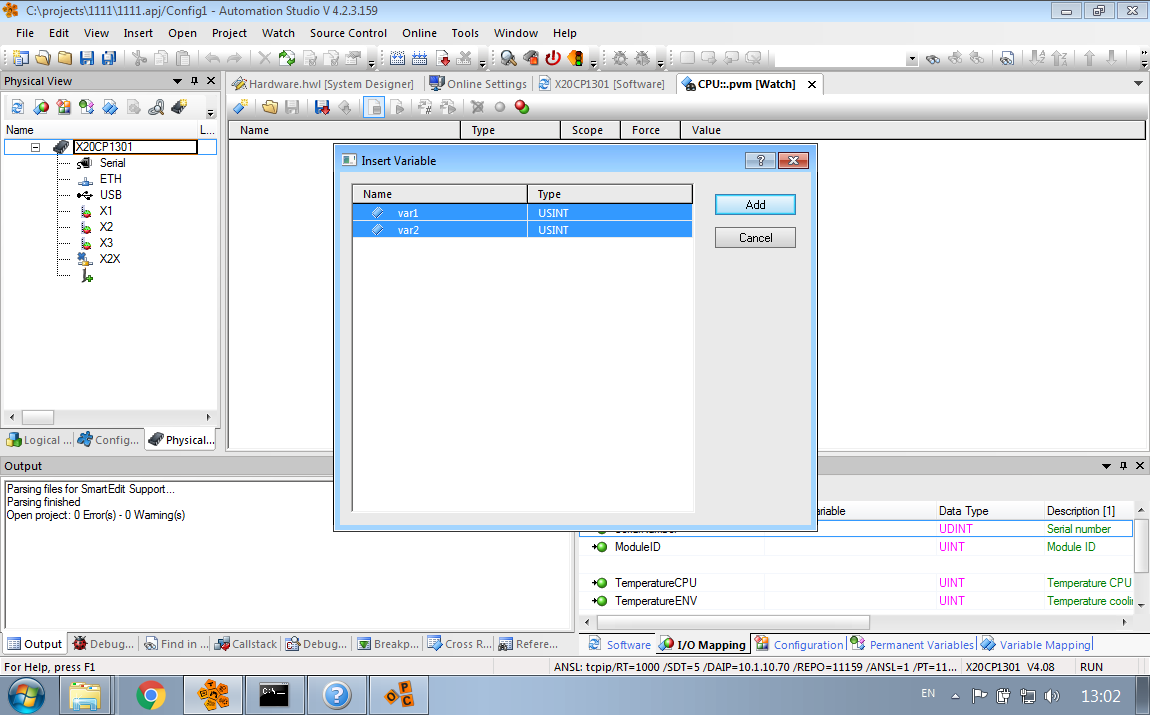Viewport: 1150px width, 715px height.
Task: Click the Physical View horizontal scrollbar thumb
Action: (37, 417)
